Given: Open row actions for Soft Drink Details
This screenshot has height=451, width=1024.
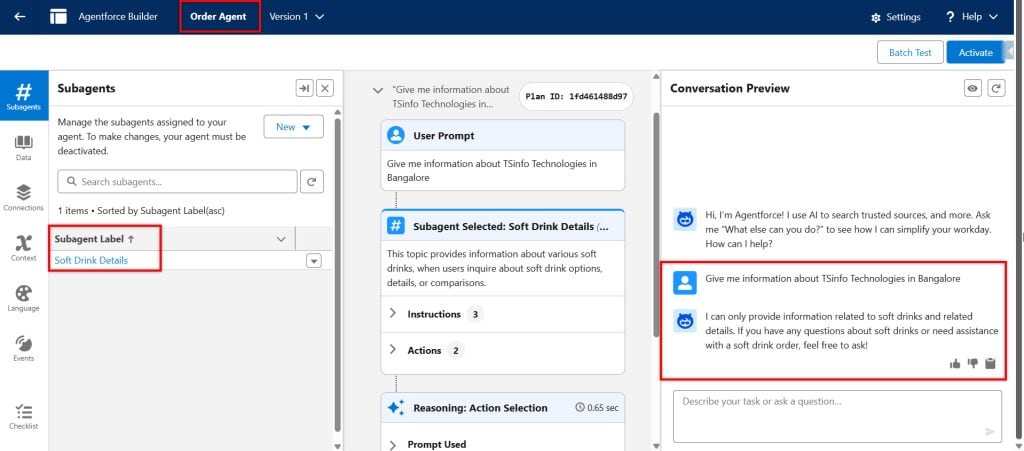Looking at the screenshot, I should coord(314,260).
